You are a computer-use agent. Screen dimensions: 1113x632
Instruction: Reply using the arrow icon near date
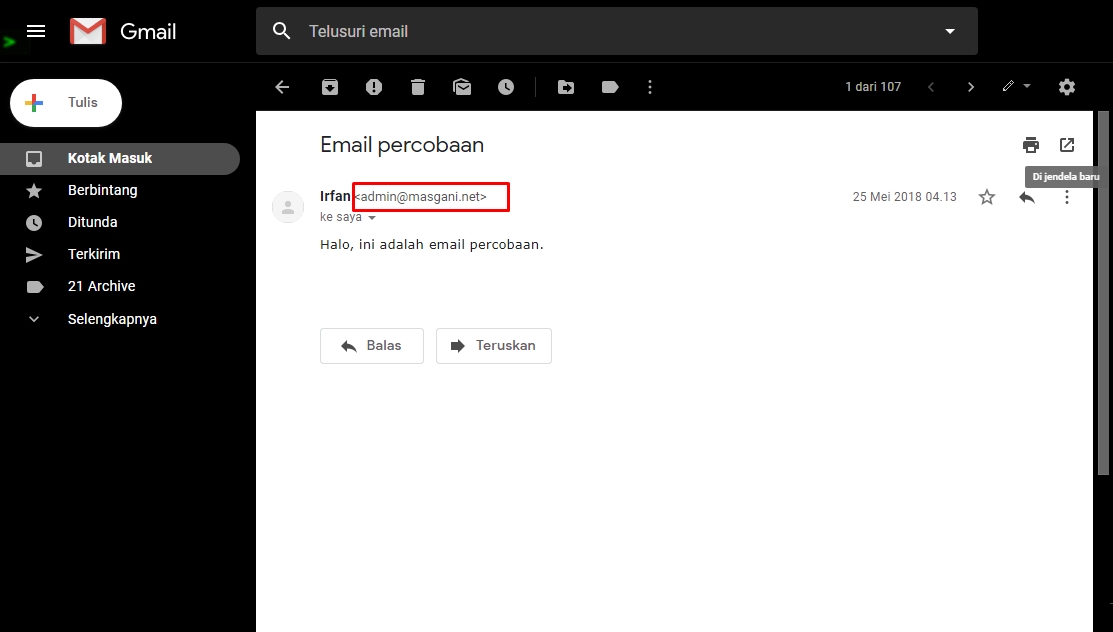pyautogui.click(x=1026, y=197)
